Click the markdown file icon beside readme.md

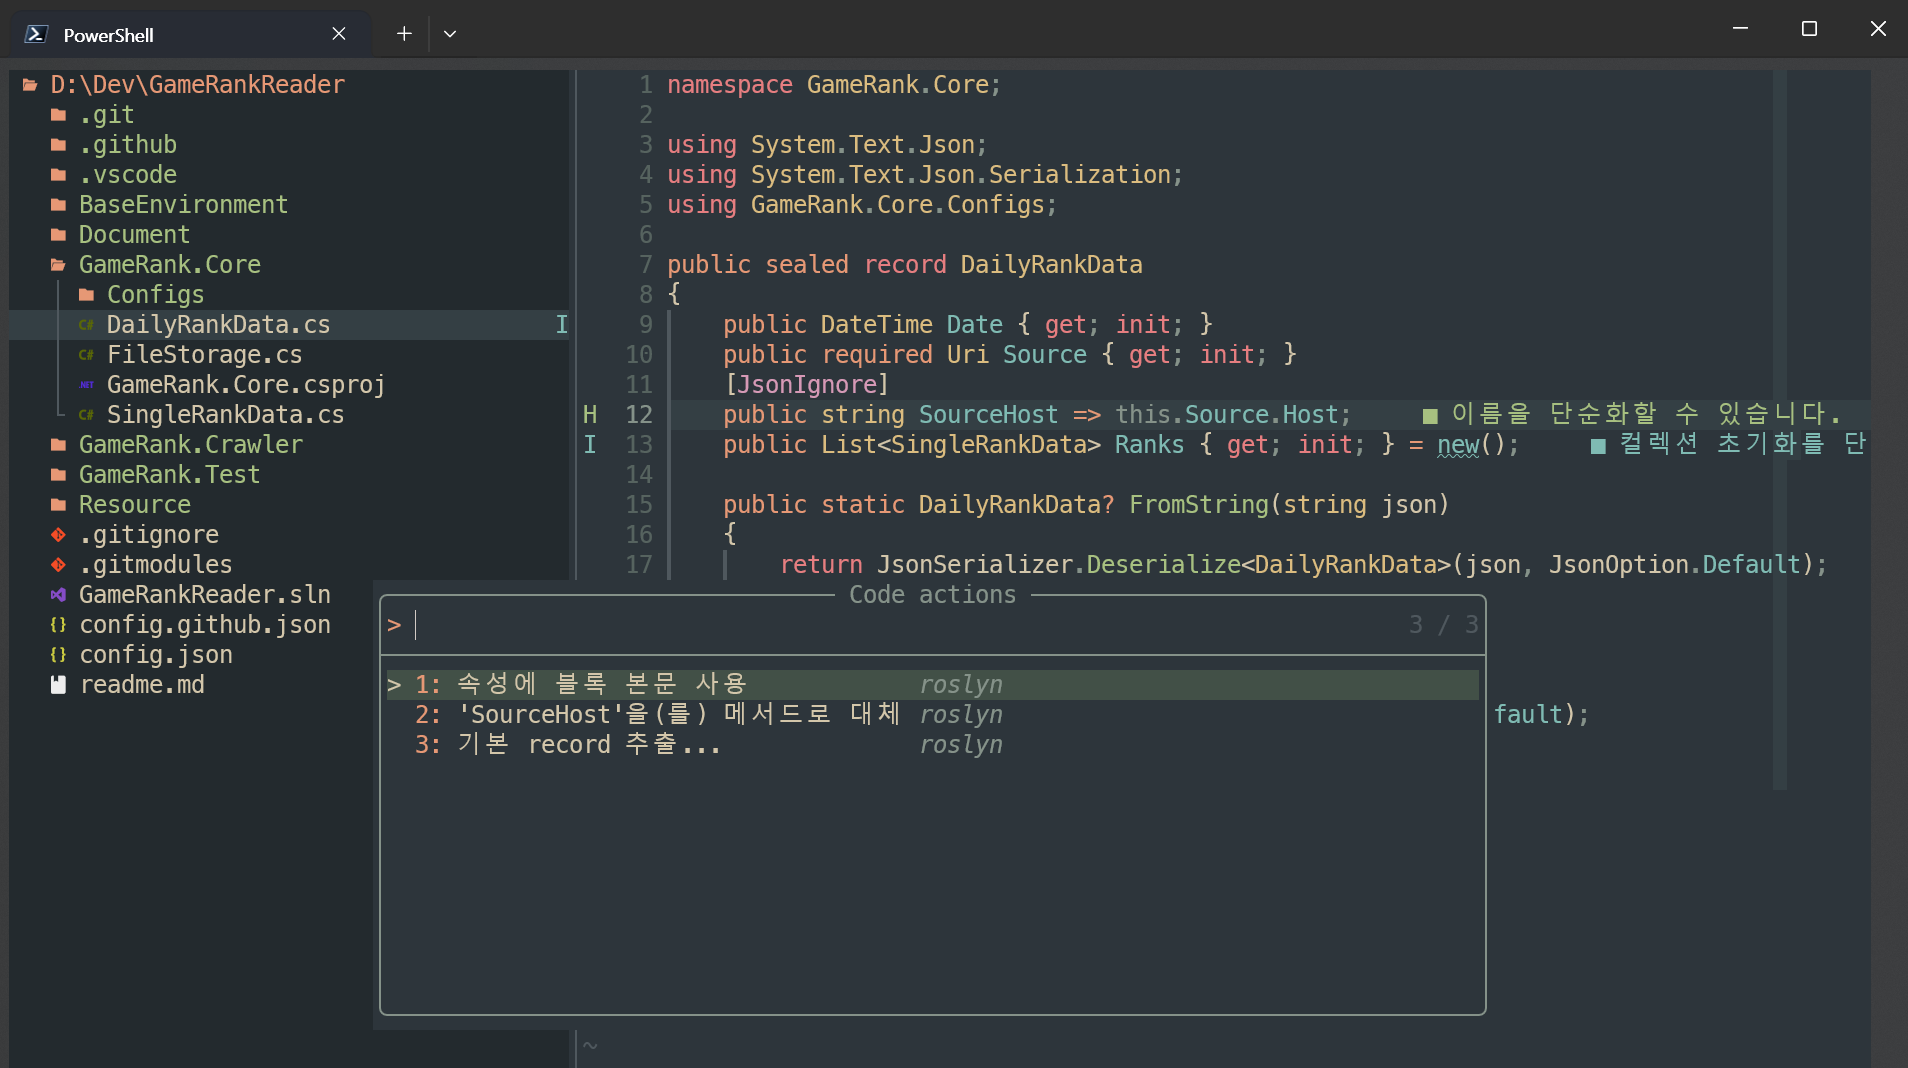(x=58, y=685)
